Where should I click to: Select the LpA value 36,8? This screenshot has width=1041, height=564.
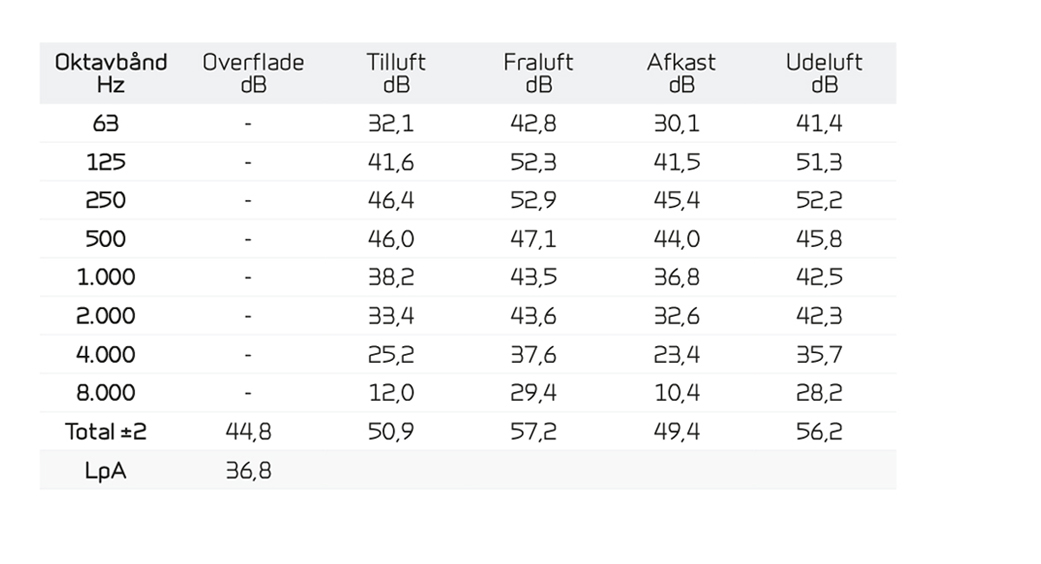(248, 471)
